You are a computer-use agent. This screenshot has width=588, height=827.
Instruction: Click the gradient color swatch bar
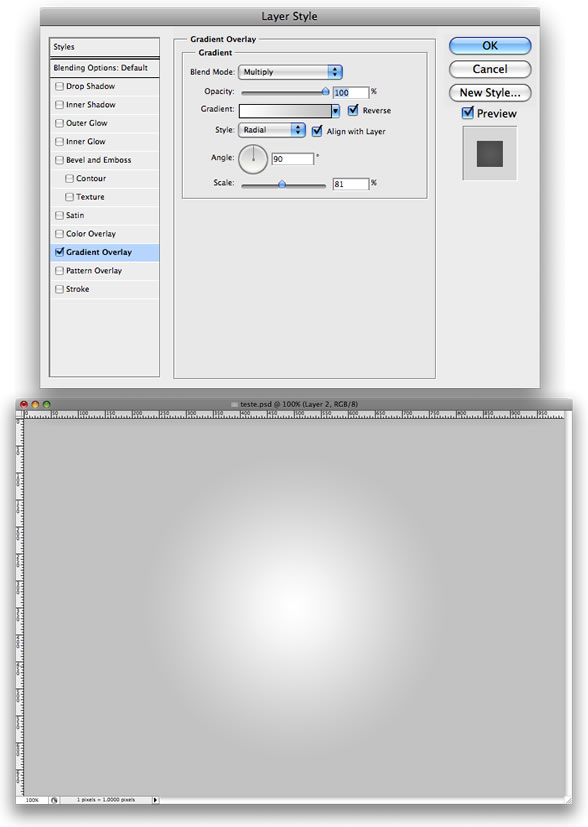click(285, 111)
